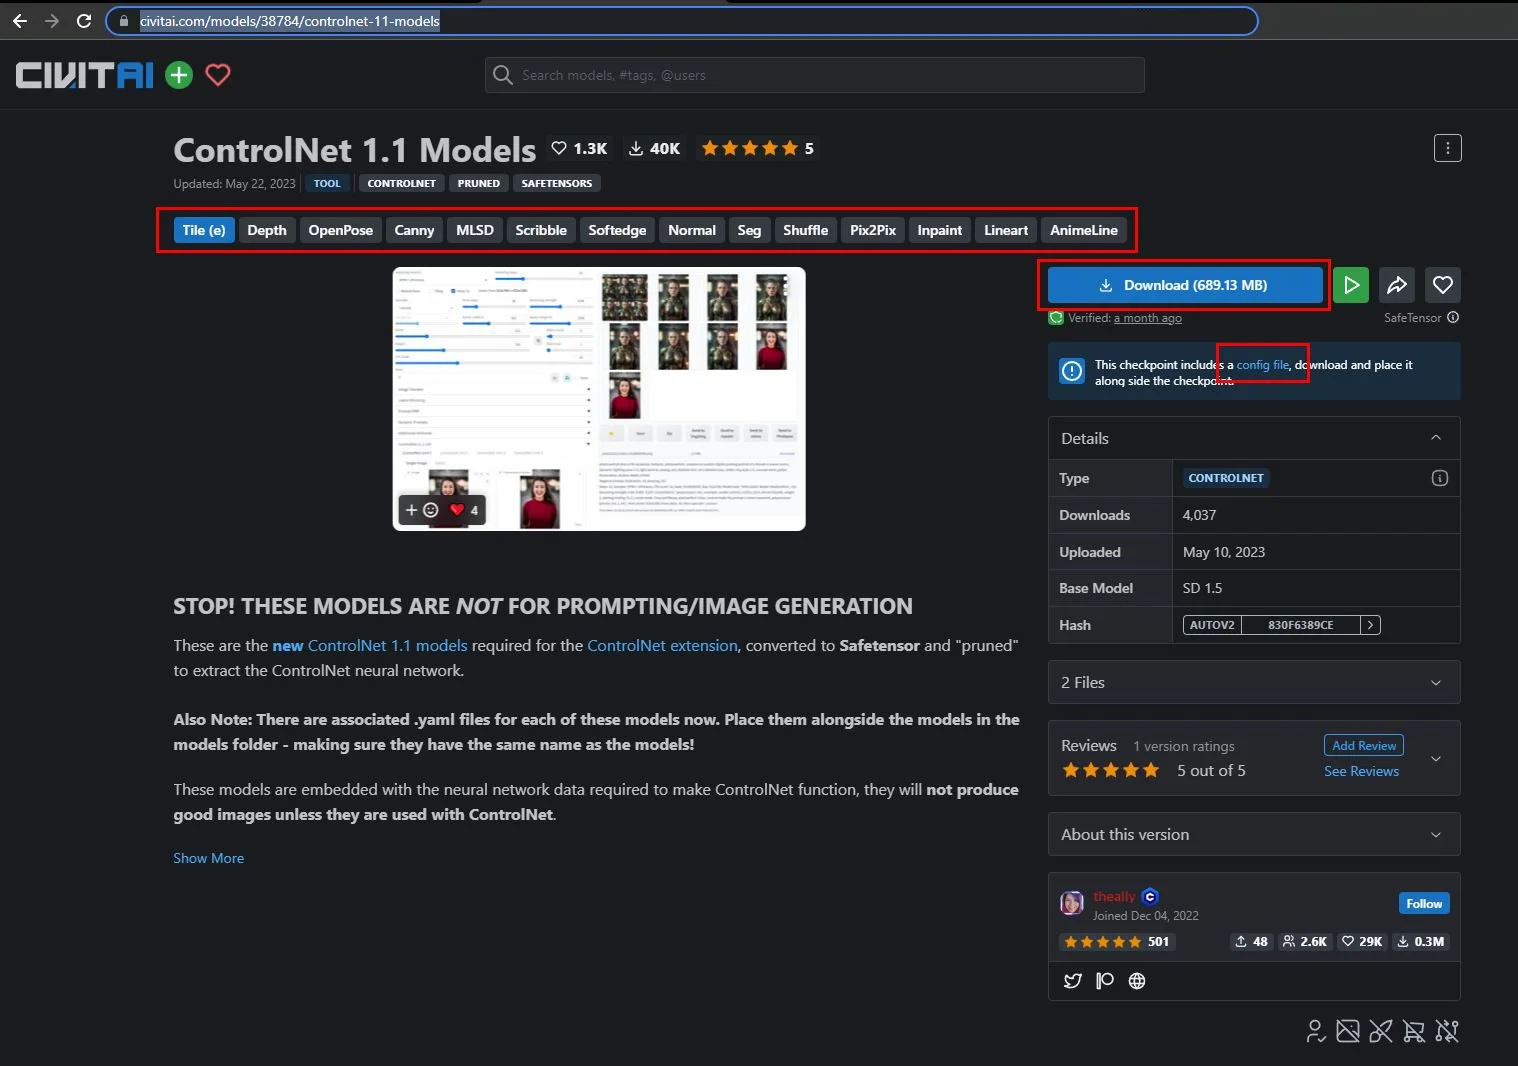Open theally creator profile link

point(1114,896)
